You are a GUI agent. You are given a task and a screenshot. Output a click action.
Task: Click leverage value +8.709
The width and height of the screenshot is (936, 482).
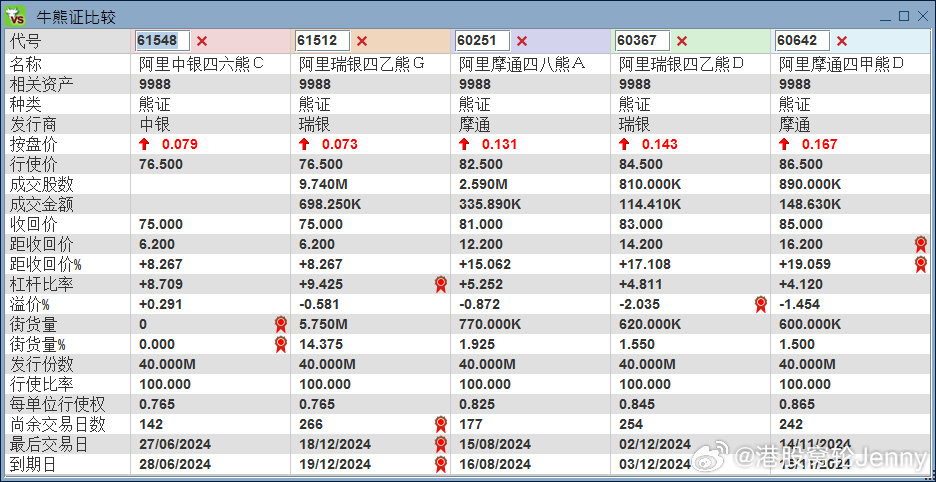click(161, 285)
